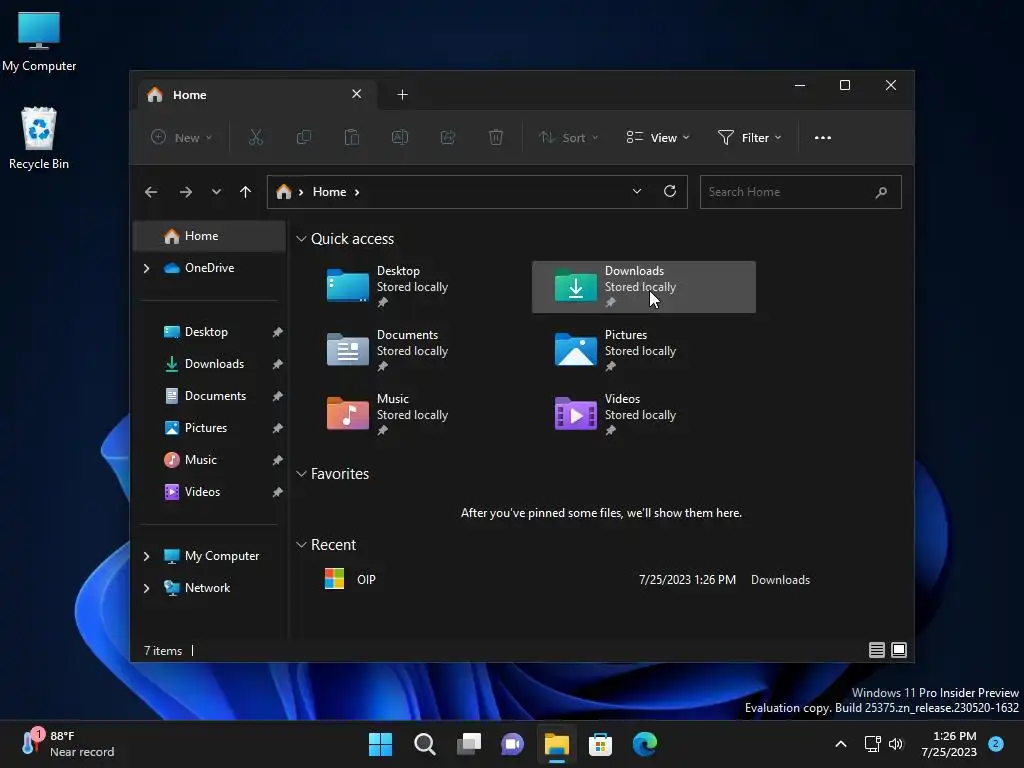Click Home breadcrumb in address bar
Screen dimensions: 1024x768
point(329,192)
